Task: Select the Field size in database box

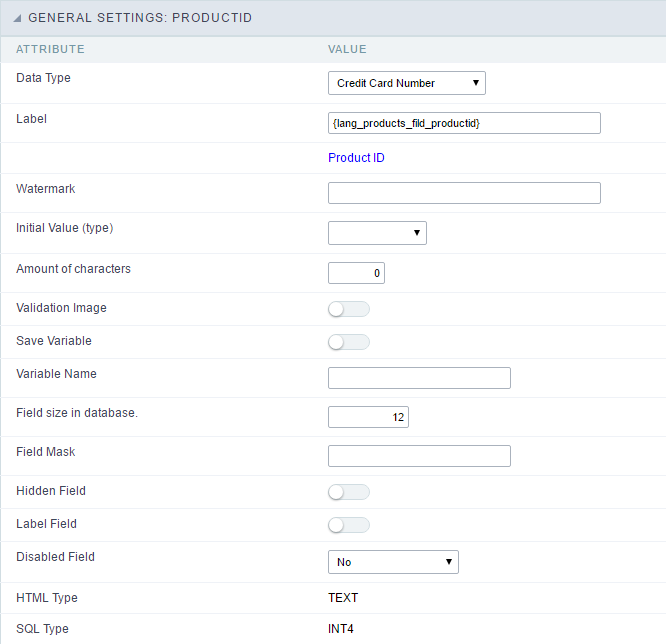Action: (368, 417)
